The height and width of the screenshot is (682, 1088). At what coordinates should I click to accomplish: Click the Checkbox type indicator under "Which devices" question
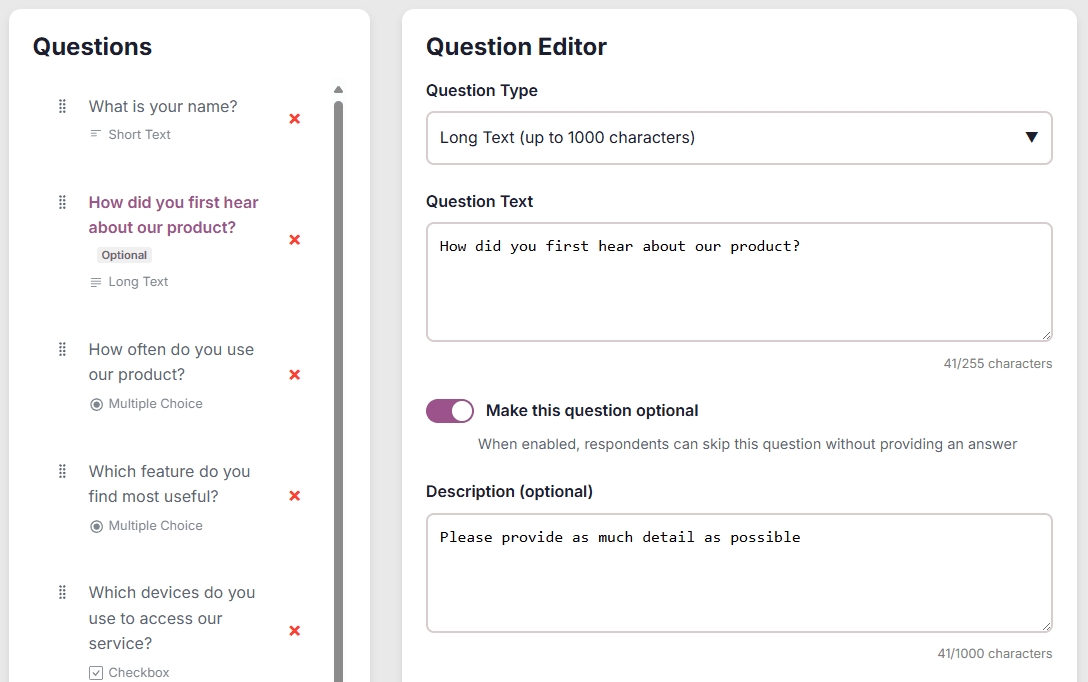click(x=95, y=672)
